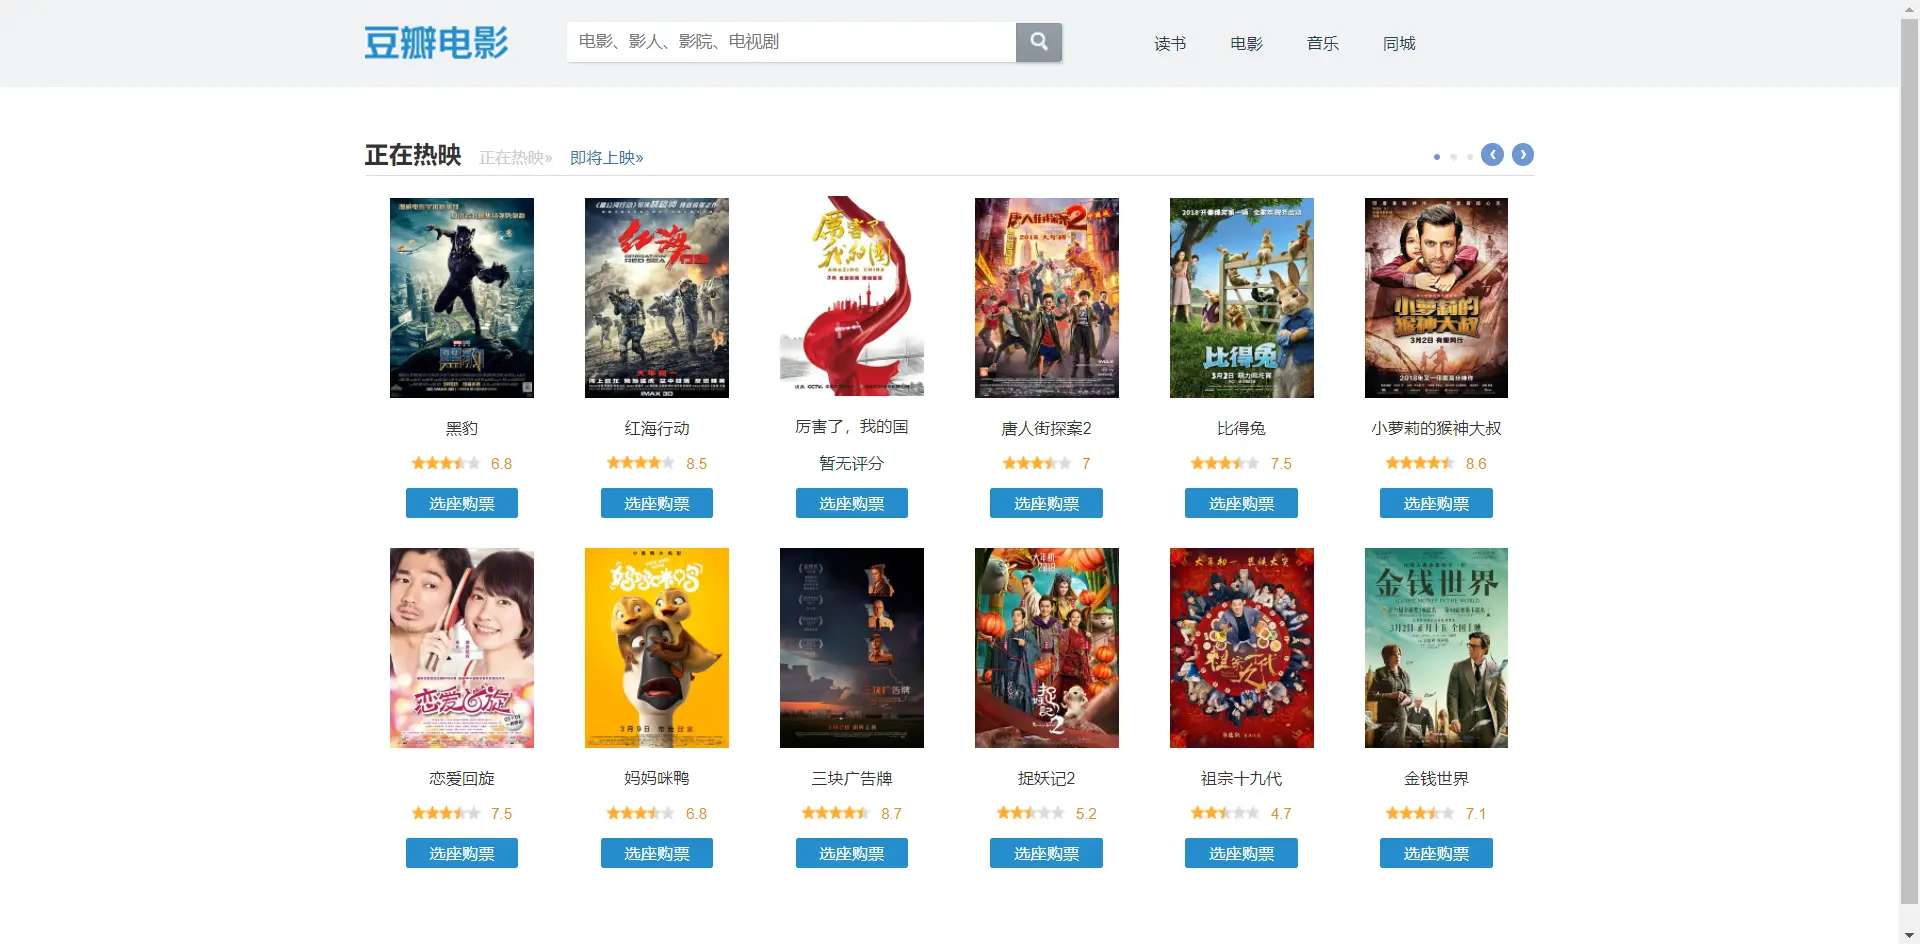1920x944 pixels.
Task: Buy tickets for 妈妈咪鸭
Action: tap(657, 853)
